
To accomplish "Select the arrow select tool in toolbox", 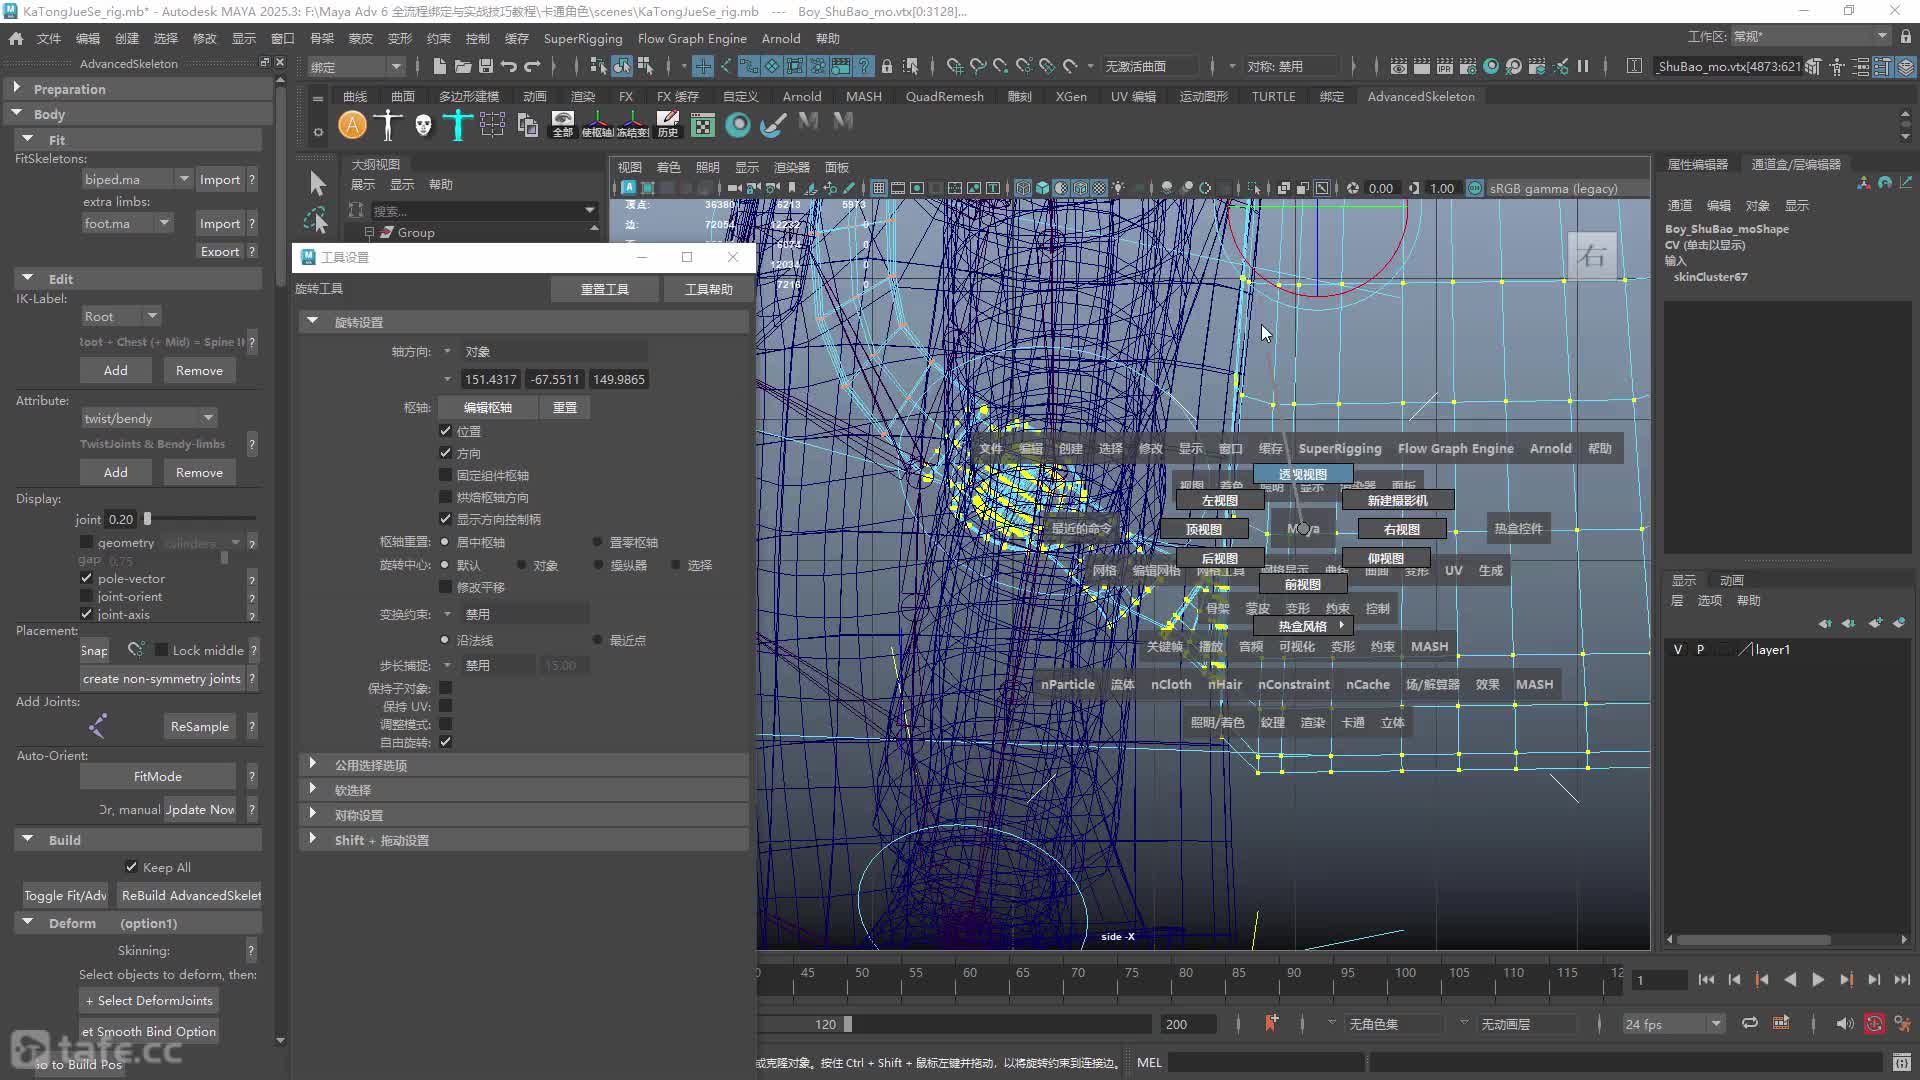I will pos(317,183).
